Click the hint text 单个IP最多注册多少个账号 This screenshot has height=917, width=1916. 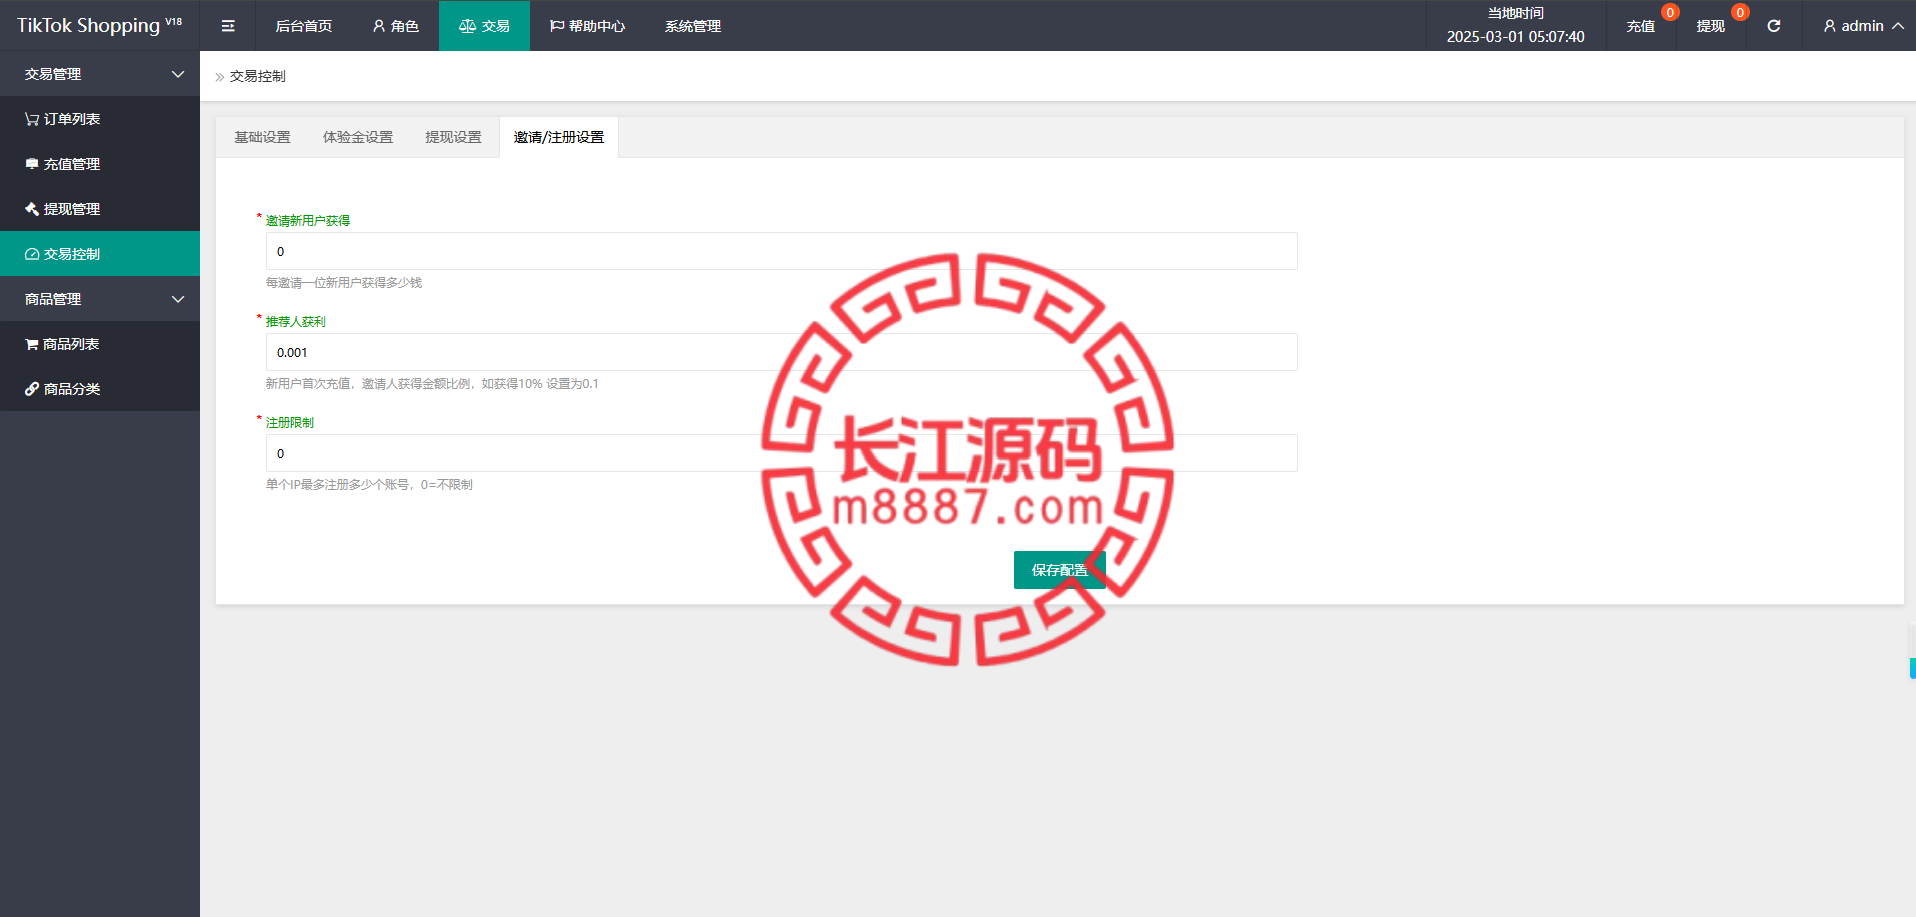click(x=369, y=485)
